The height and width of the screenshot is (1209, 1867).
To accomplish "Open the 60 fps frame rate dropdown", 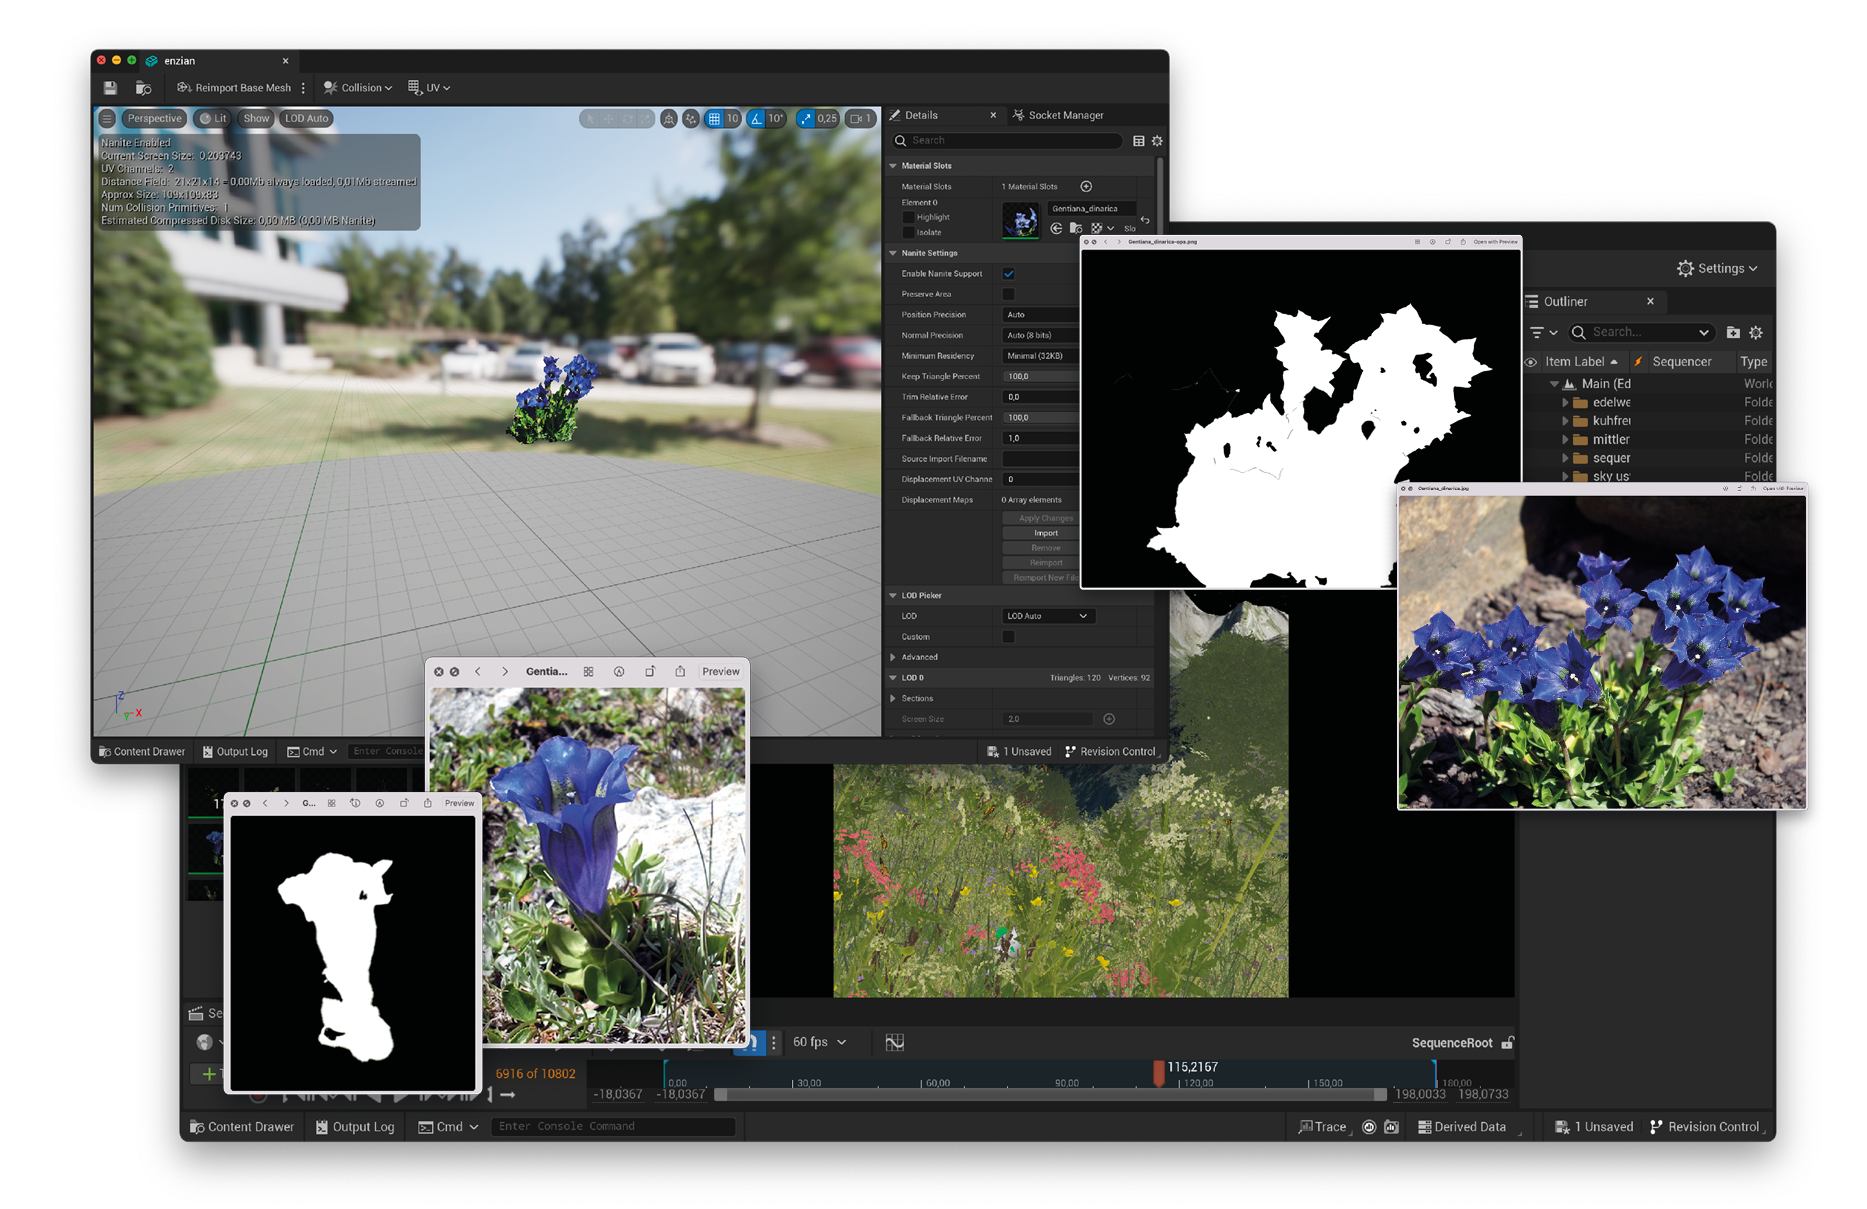I will tap(819, 1042).
